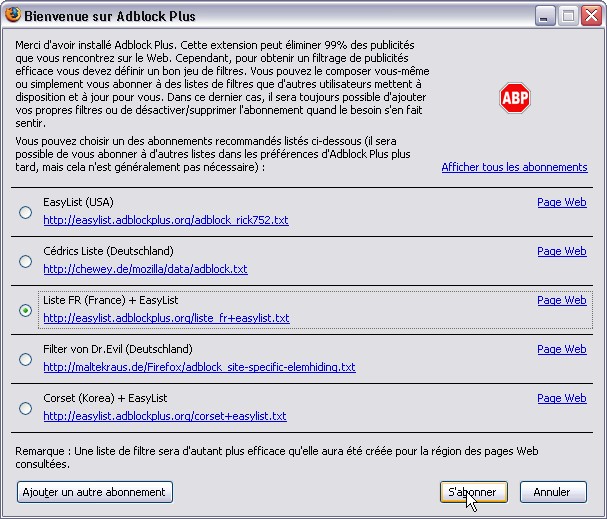Click Afficher tous les abonnements link
607x519 pixels.
click(514, 167)
